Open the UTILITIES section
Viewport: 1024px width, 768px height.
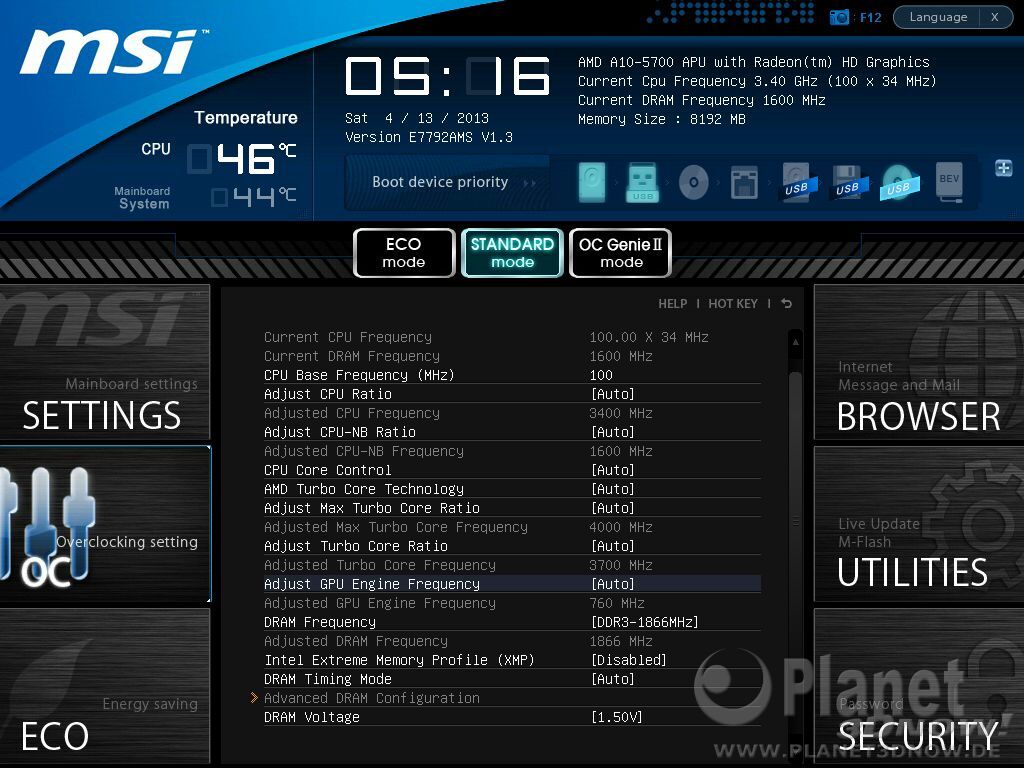pyautogui.click(x=919, y=524)
